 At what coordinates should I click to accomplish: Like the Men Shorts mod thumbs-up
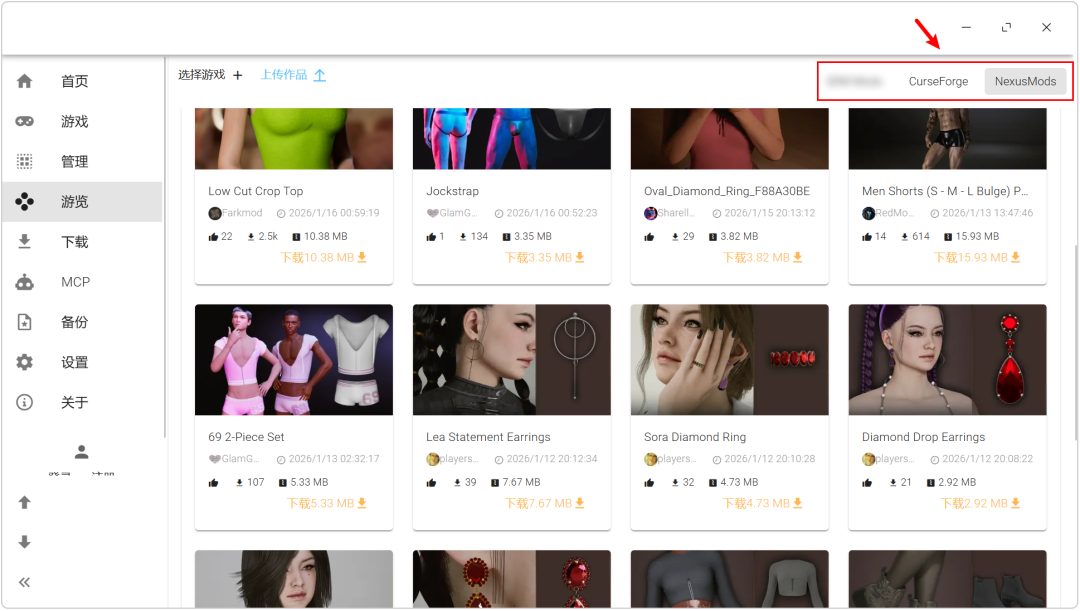click(867, 236)
